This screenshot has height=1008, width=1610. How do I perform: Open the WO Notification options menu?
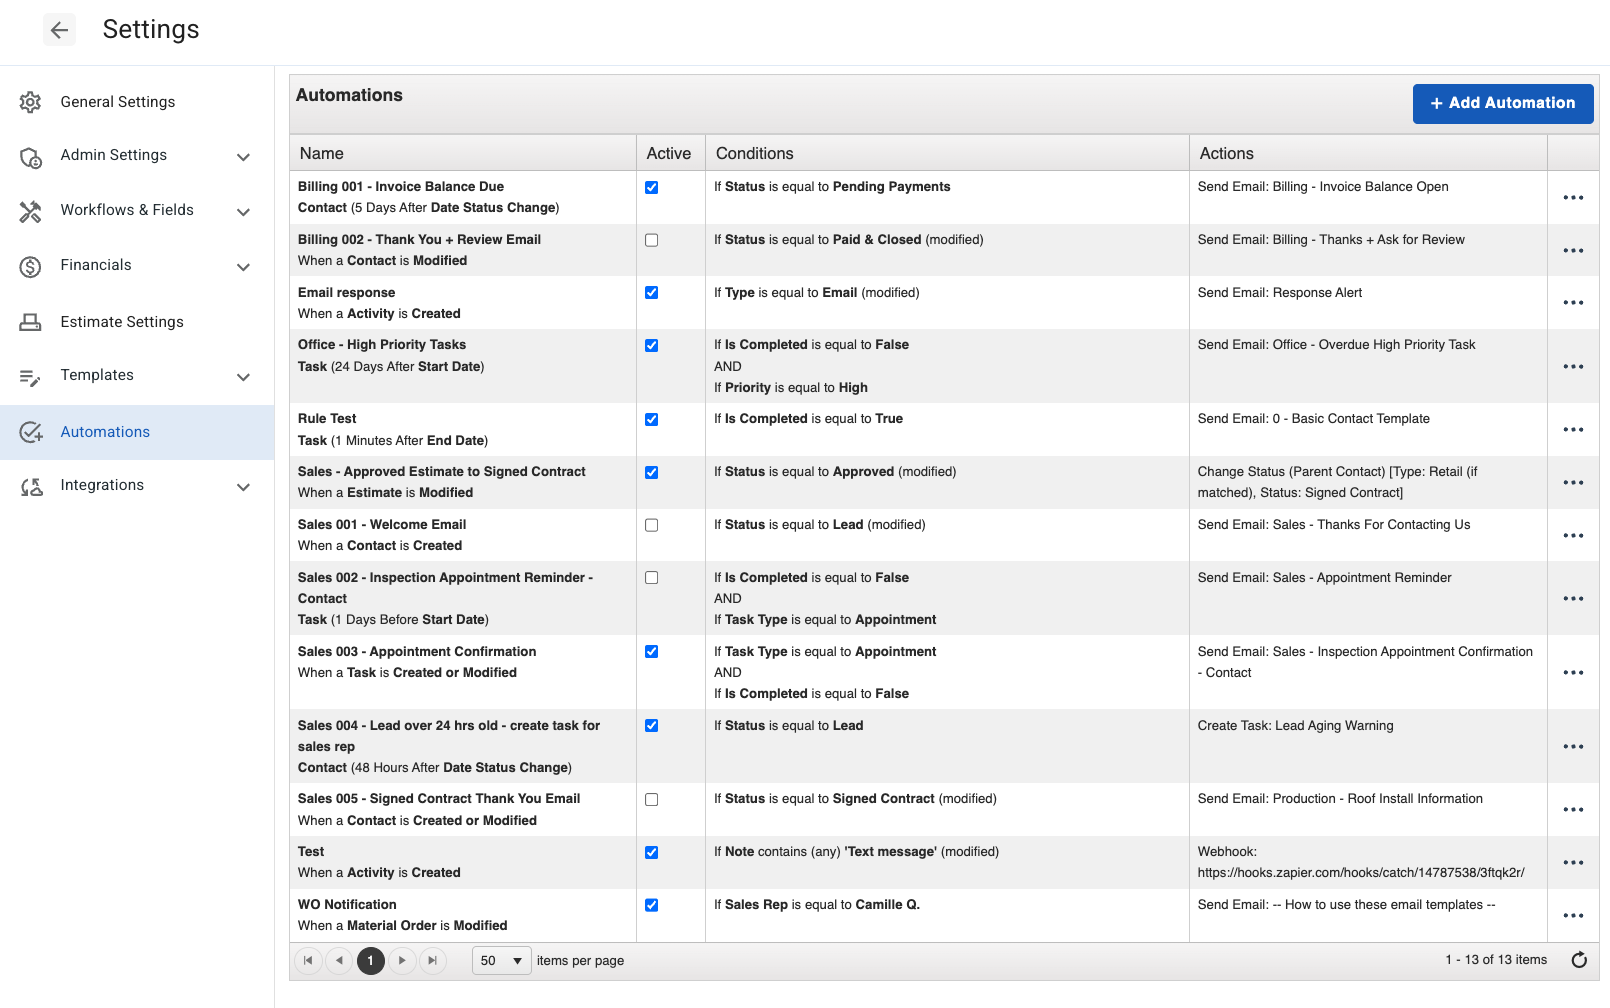1573,914
